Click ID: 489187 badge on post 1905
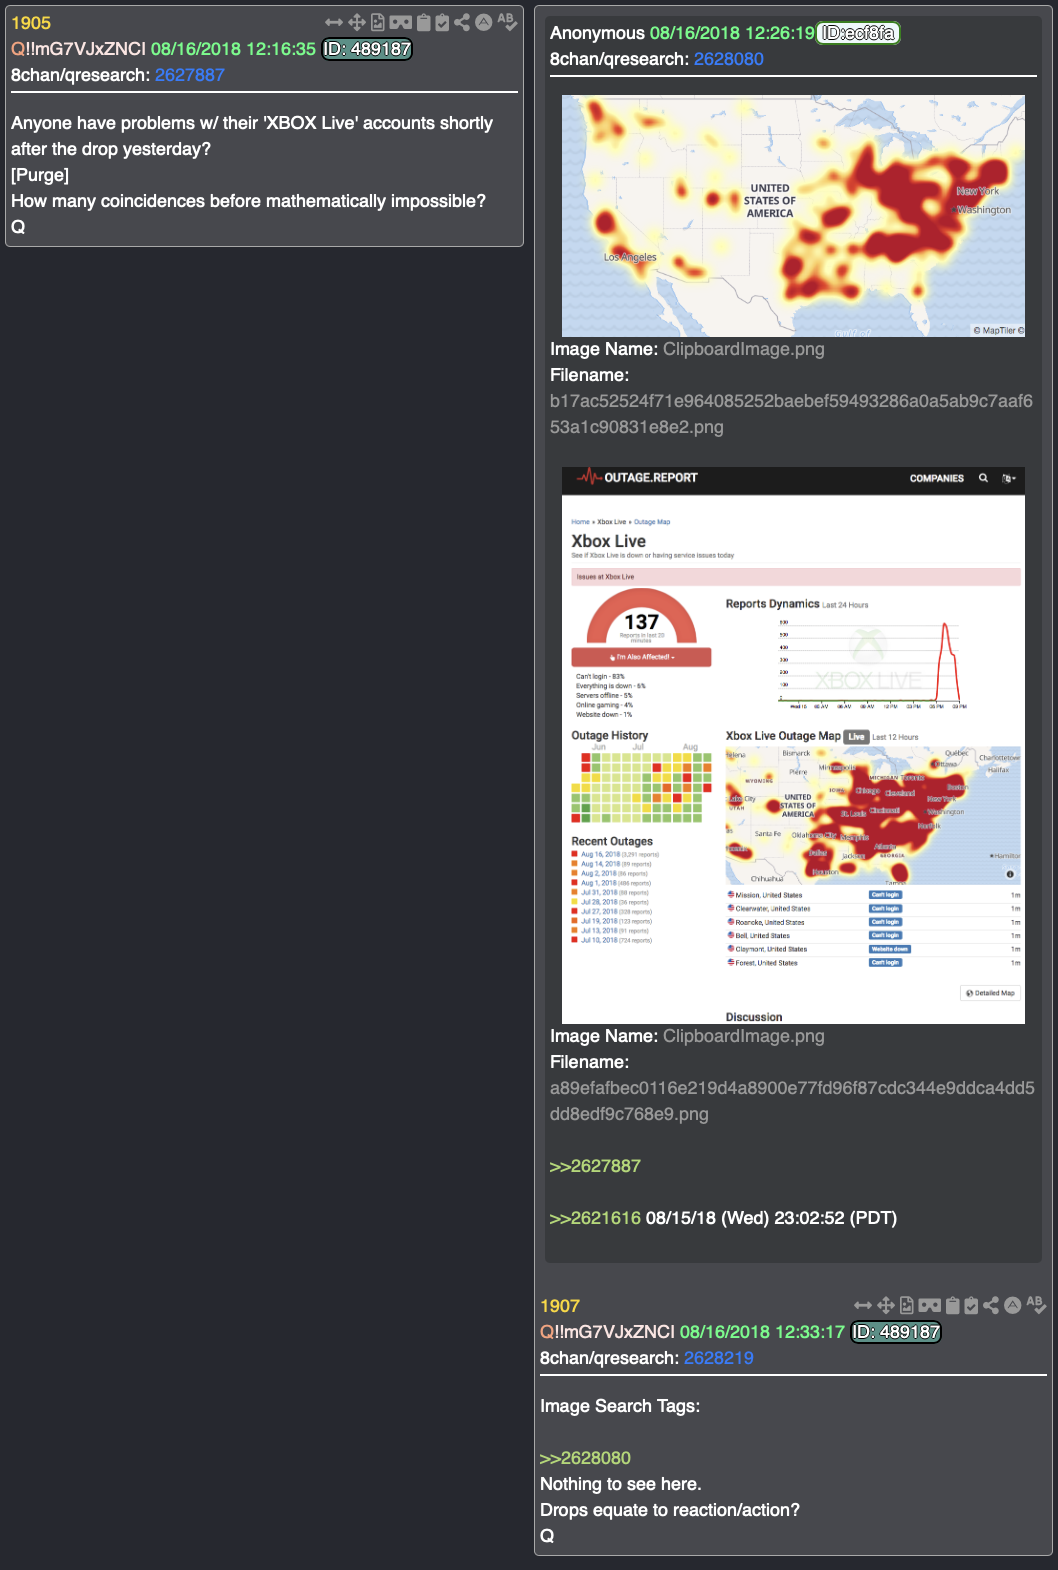Image resolution: width=1058 pixels, height=1570 pixels. [367, 49]
